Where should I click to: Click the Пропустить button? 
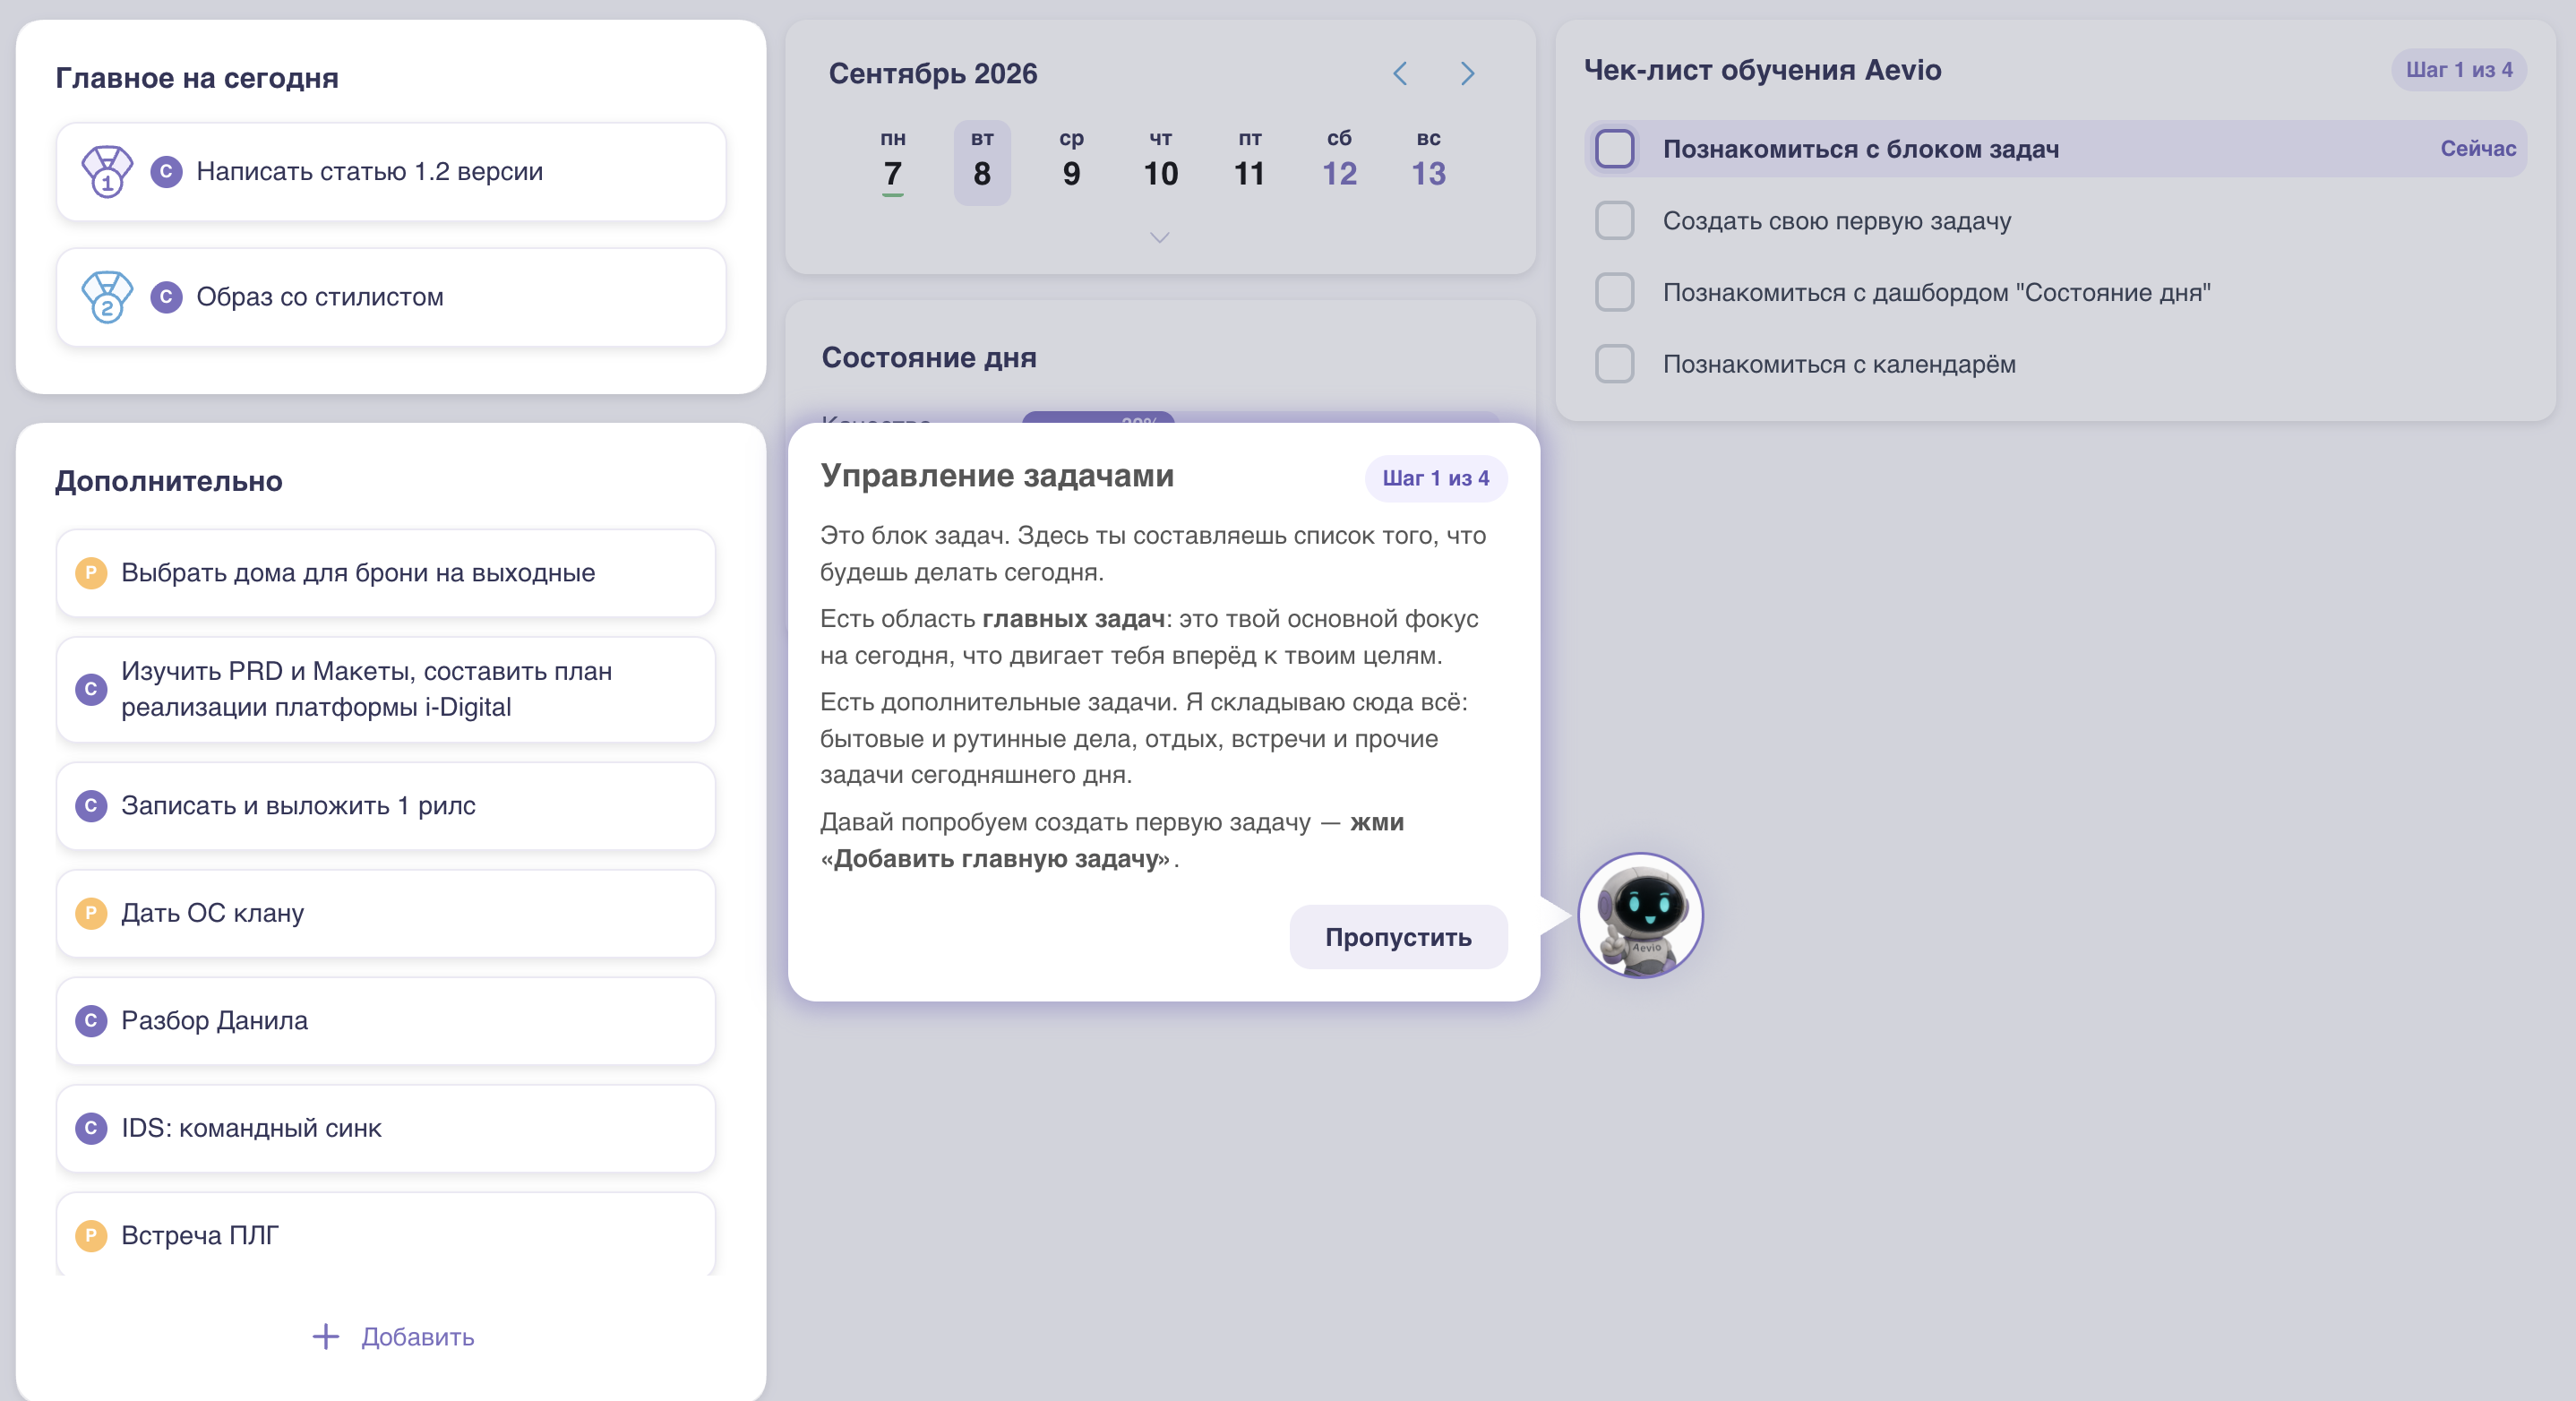tap(1398, 937)
